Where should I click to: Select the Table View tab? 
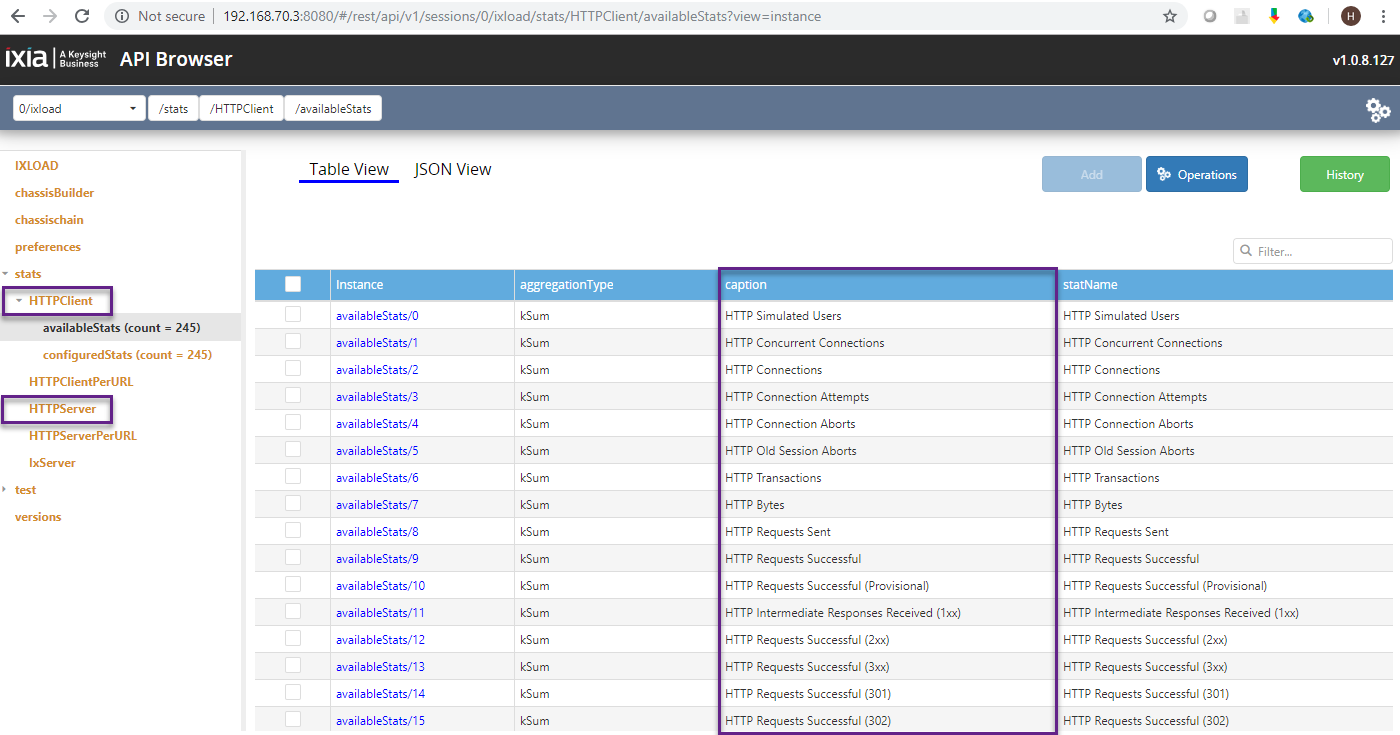pyautogui.click(x=349, y=169)
